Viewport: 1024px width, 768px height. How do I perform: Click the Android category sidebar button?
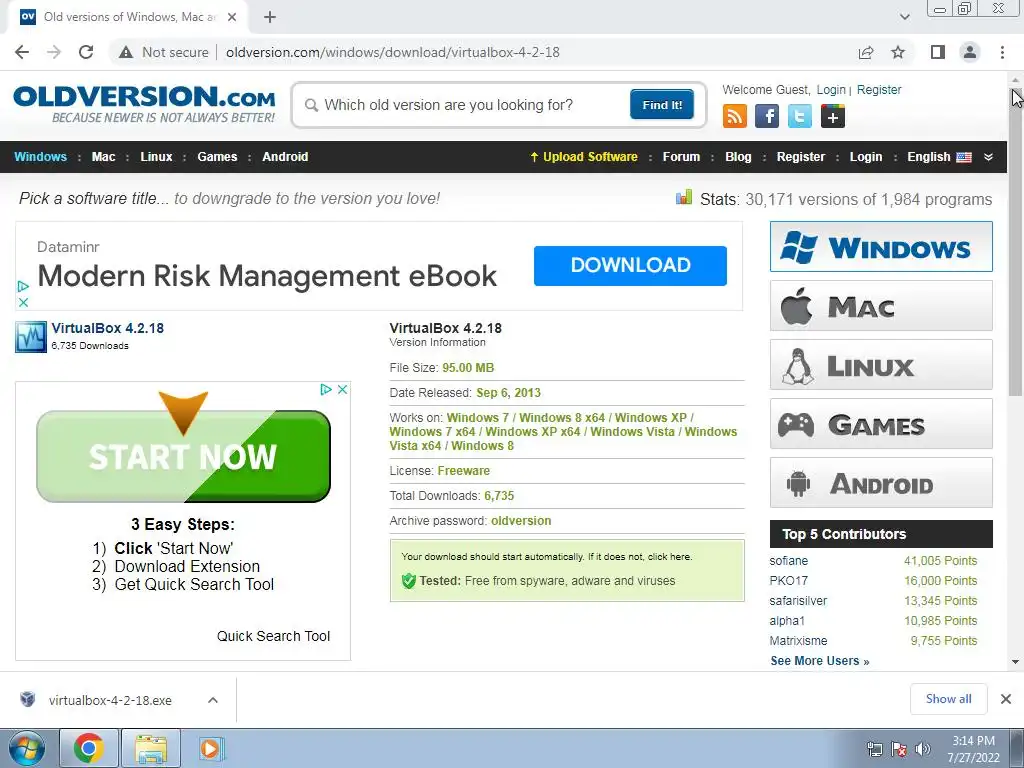(881, 483)
